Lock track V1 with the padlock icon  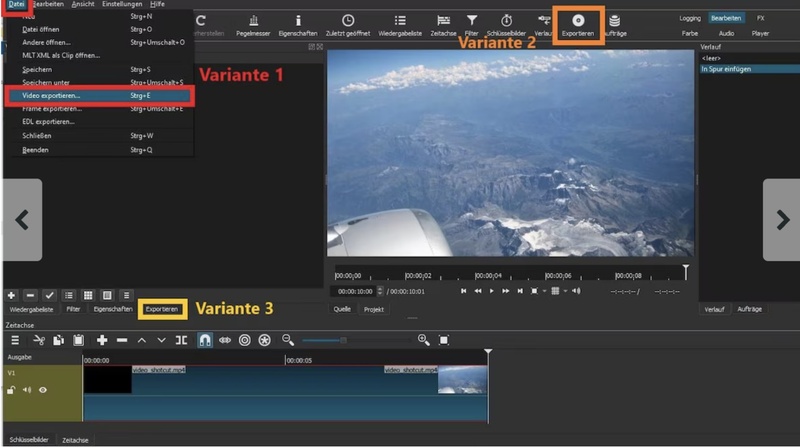pos(11,390)
